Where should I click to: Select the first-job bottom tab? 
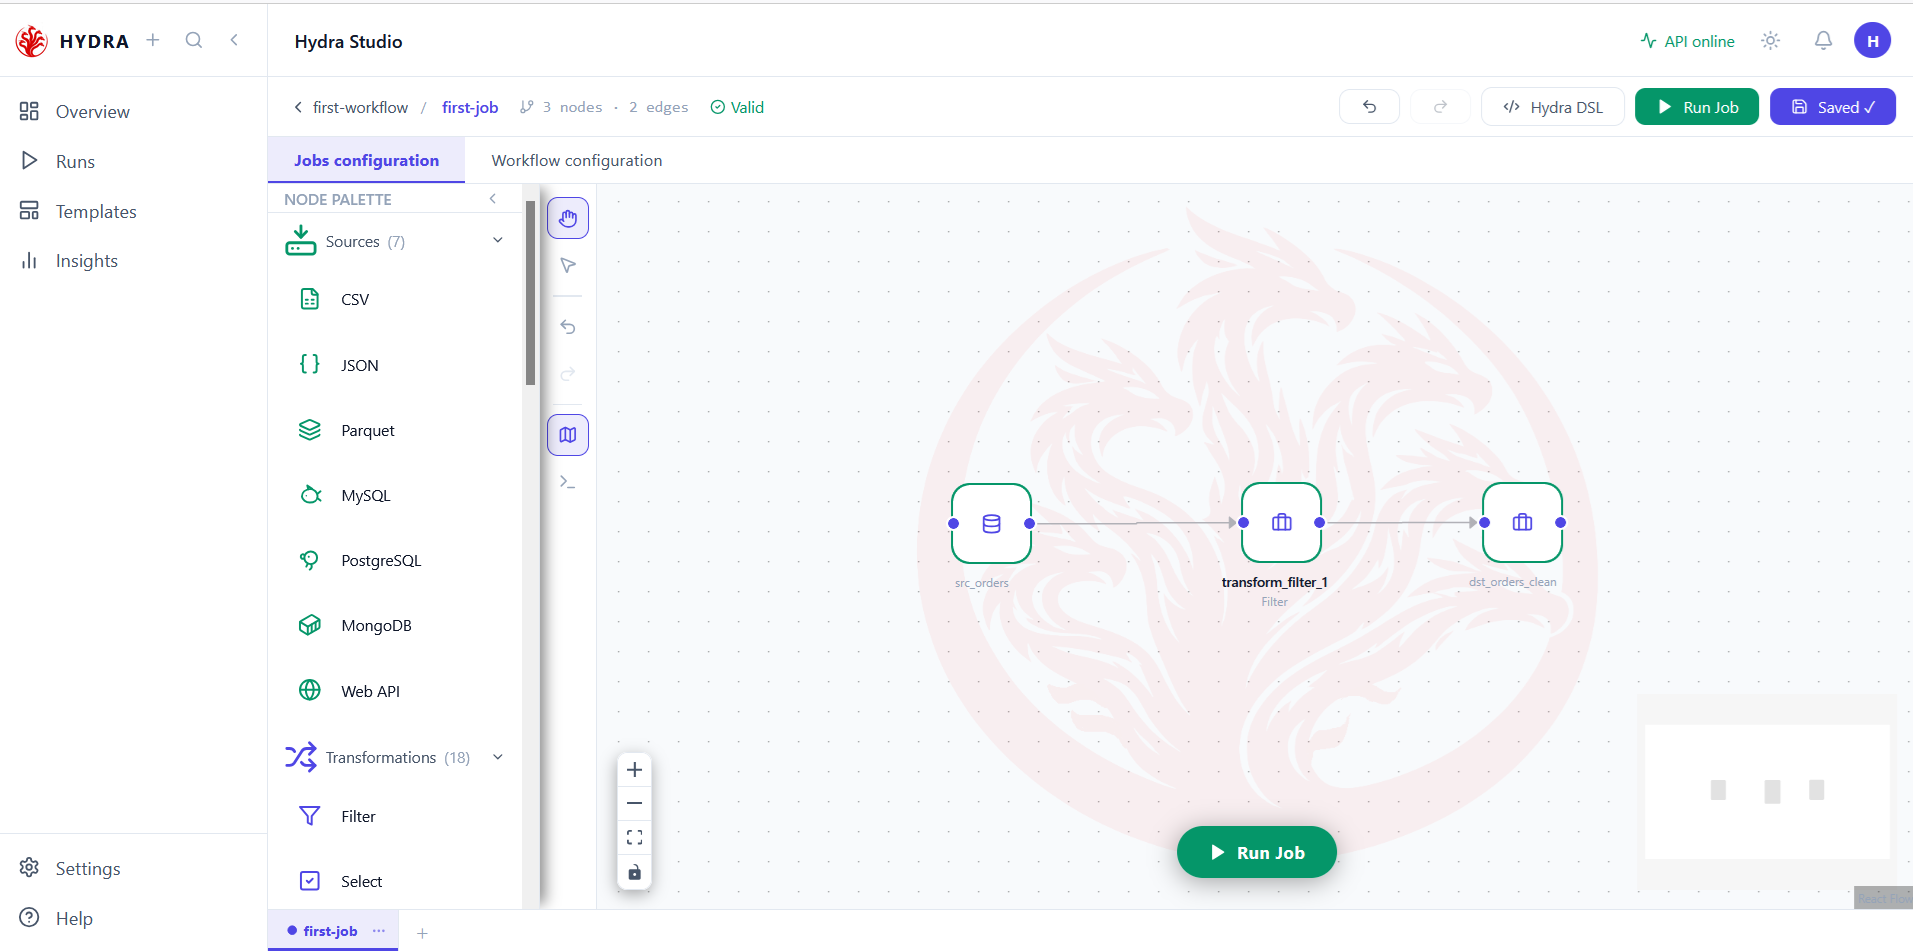(330, 931)
